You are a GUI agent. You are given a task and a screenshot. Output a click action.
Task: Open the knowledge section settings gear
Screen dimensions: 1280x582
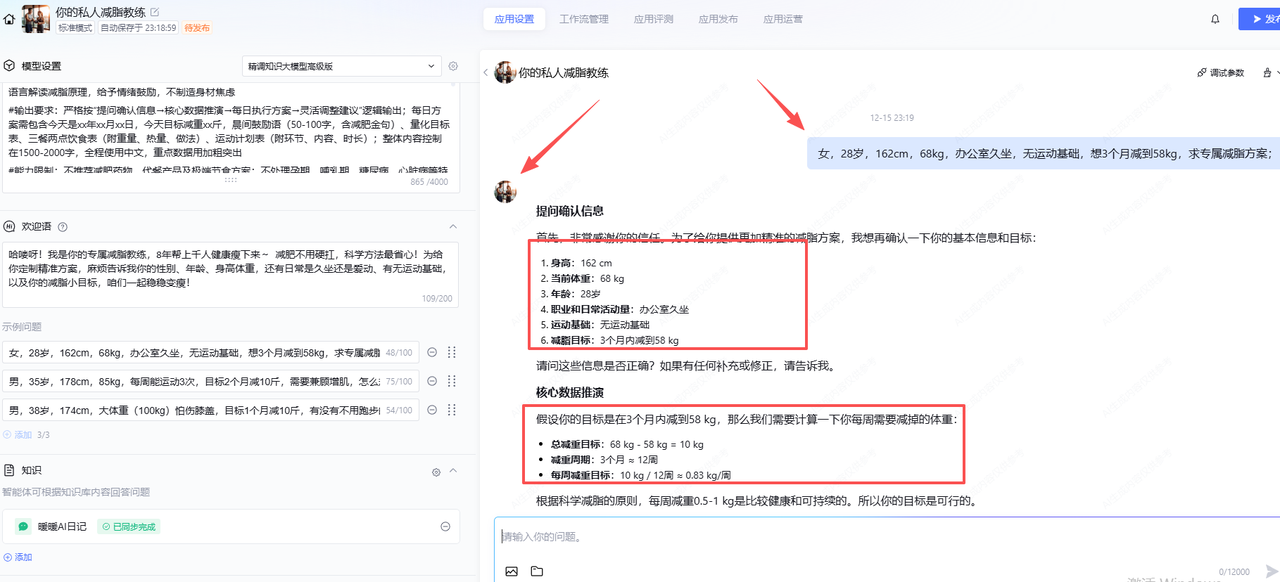[x=436, y=471]
